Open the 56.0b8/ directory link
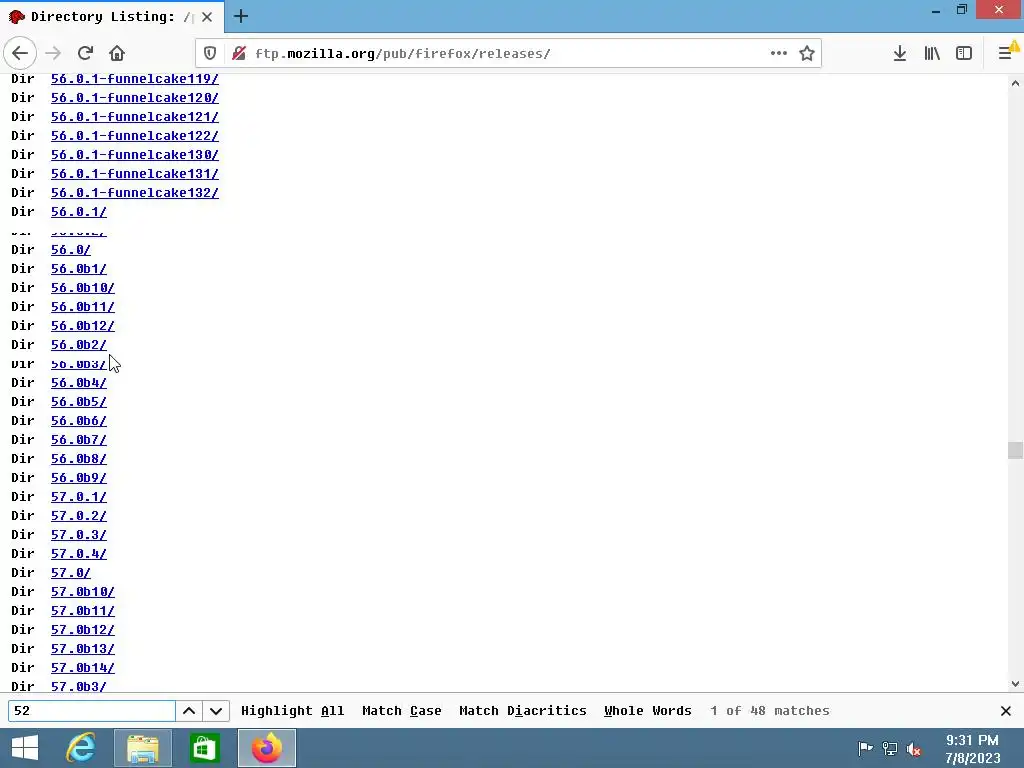This screenshot has height=768, width=1024. point(78,458)
